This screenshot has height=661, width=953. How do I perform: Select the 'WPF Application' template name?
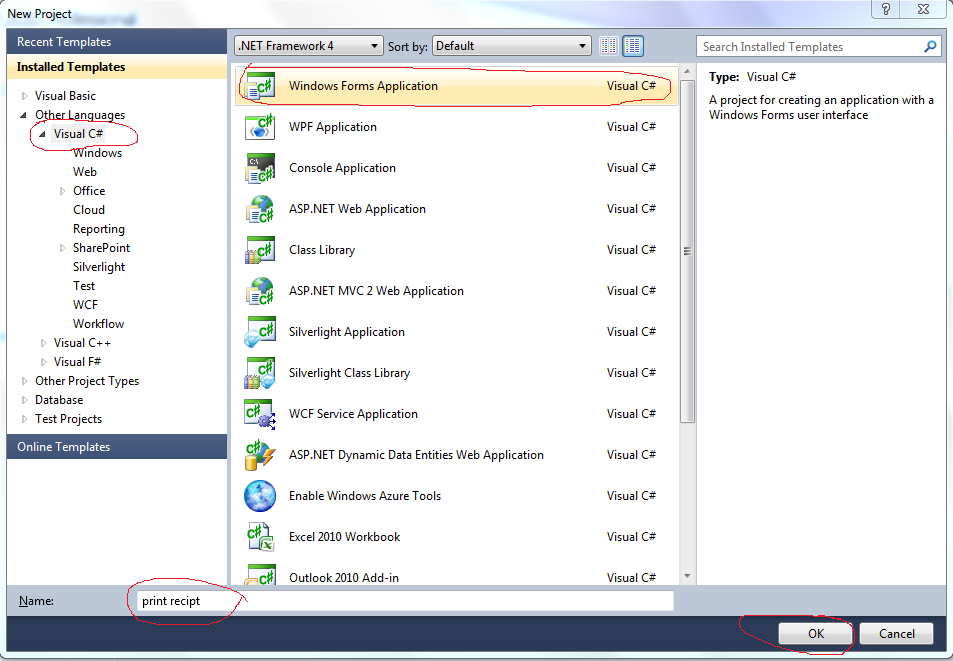click(332, 127)
